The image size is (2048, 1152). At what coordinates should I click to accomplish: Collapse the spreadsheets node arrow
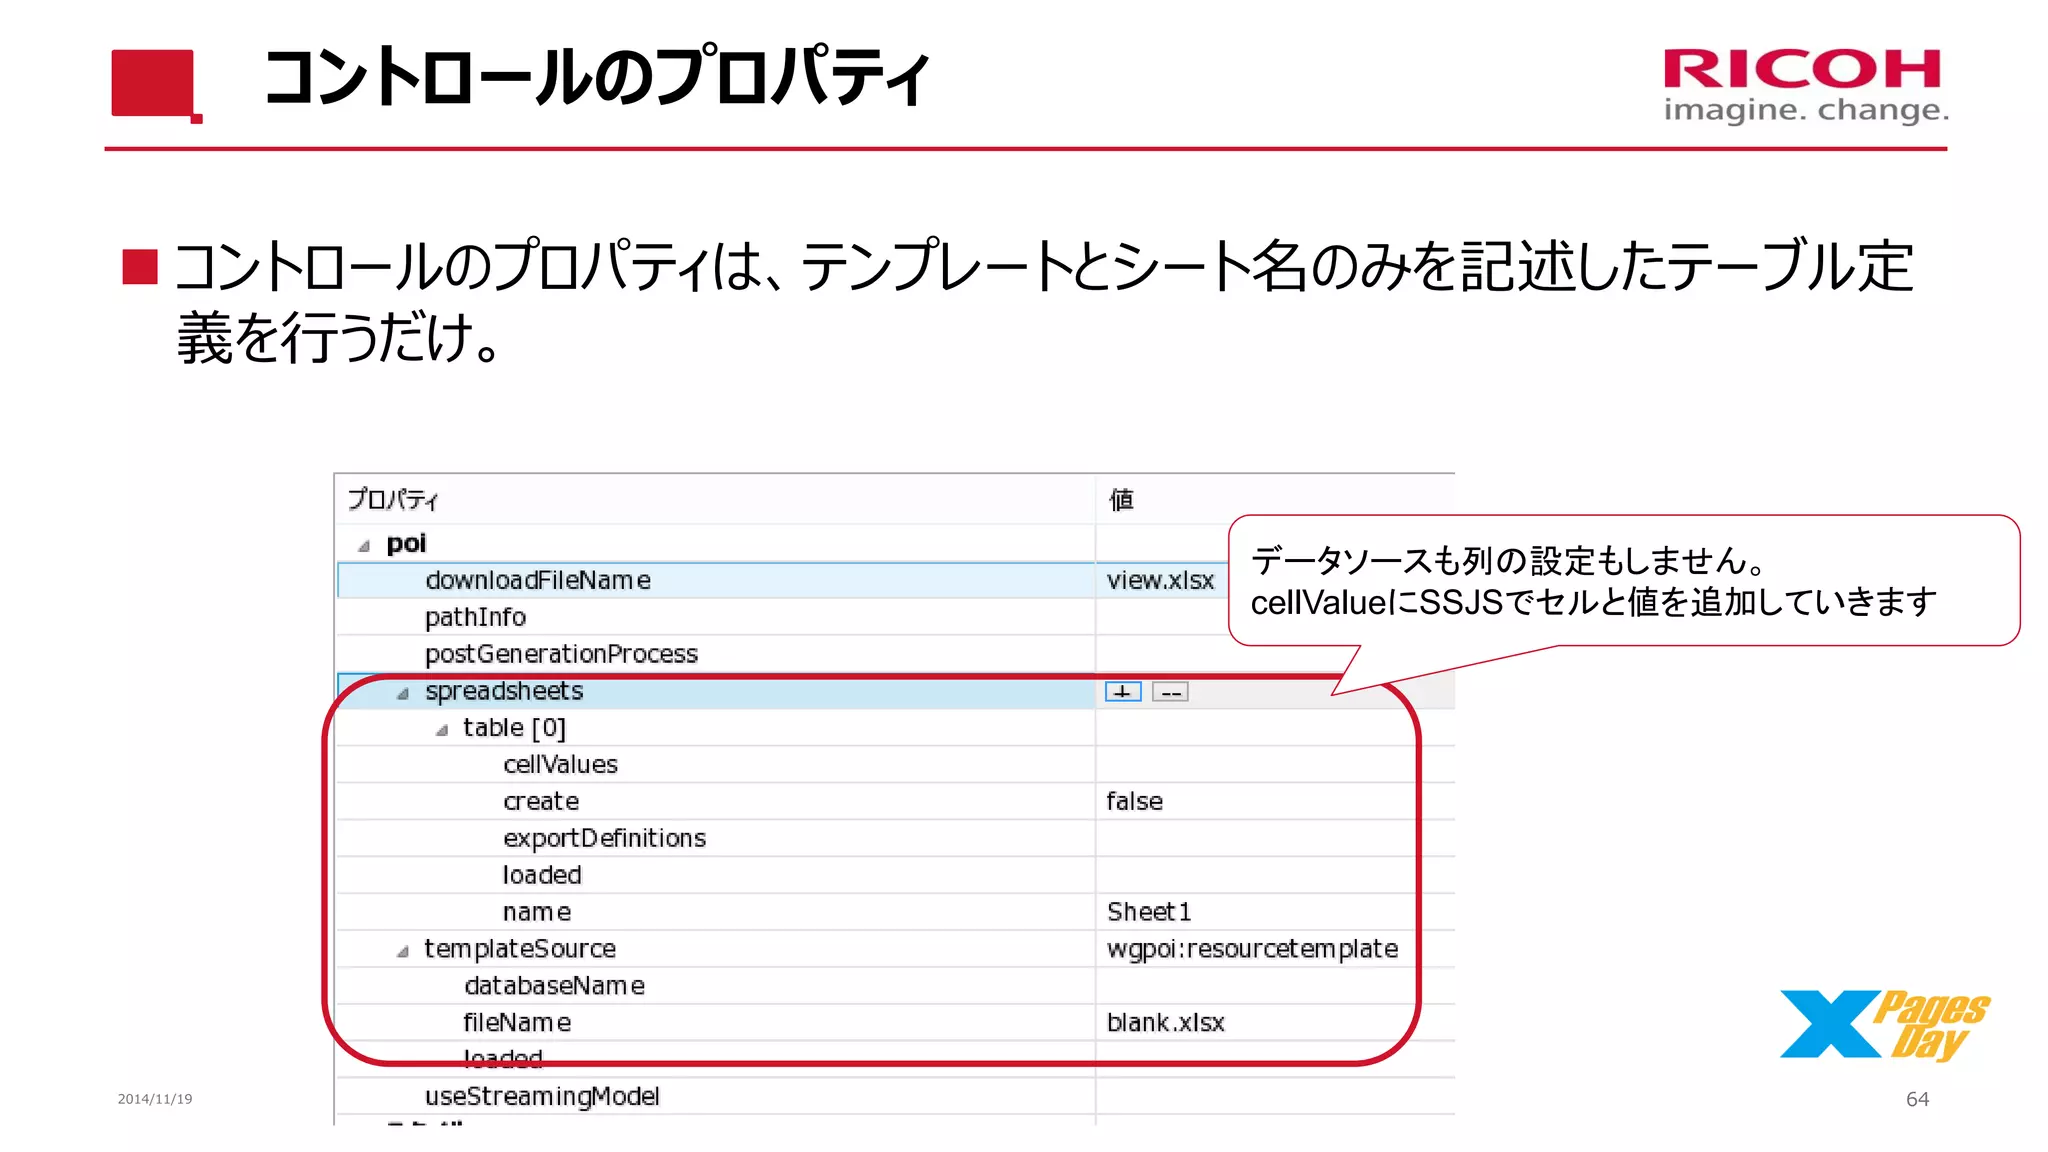pyautogui.click(x=403, y=693)
